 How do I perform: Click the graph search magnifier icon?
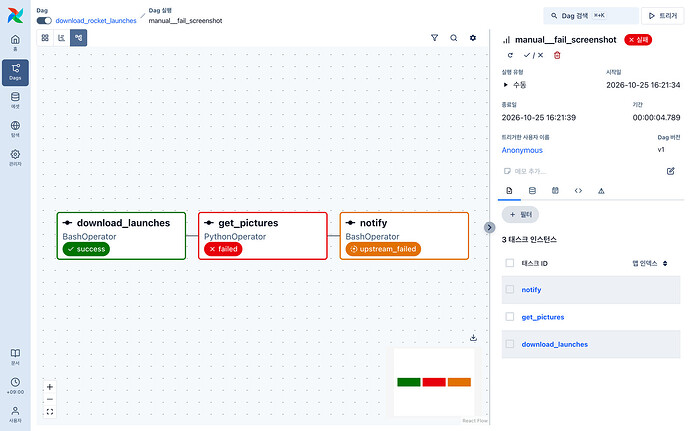tap(454, 38)
